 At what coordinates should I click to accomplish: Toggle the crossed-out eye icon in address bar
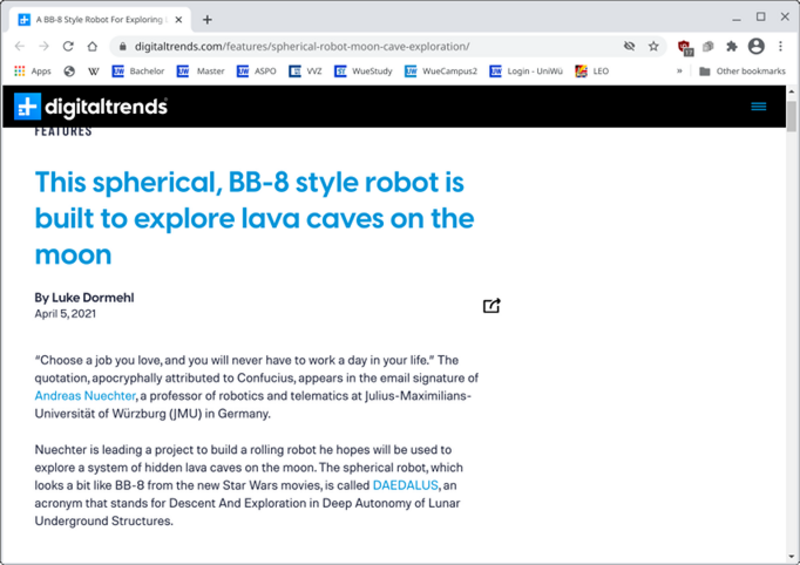(629, 46)
